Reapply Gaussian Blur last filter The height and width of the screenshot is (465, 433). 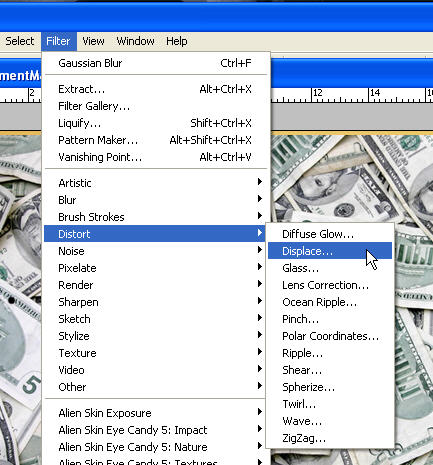155,63
